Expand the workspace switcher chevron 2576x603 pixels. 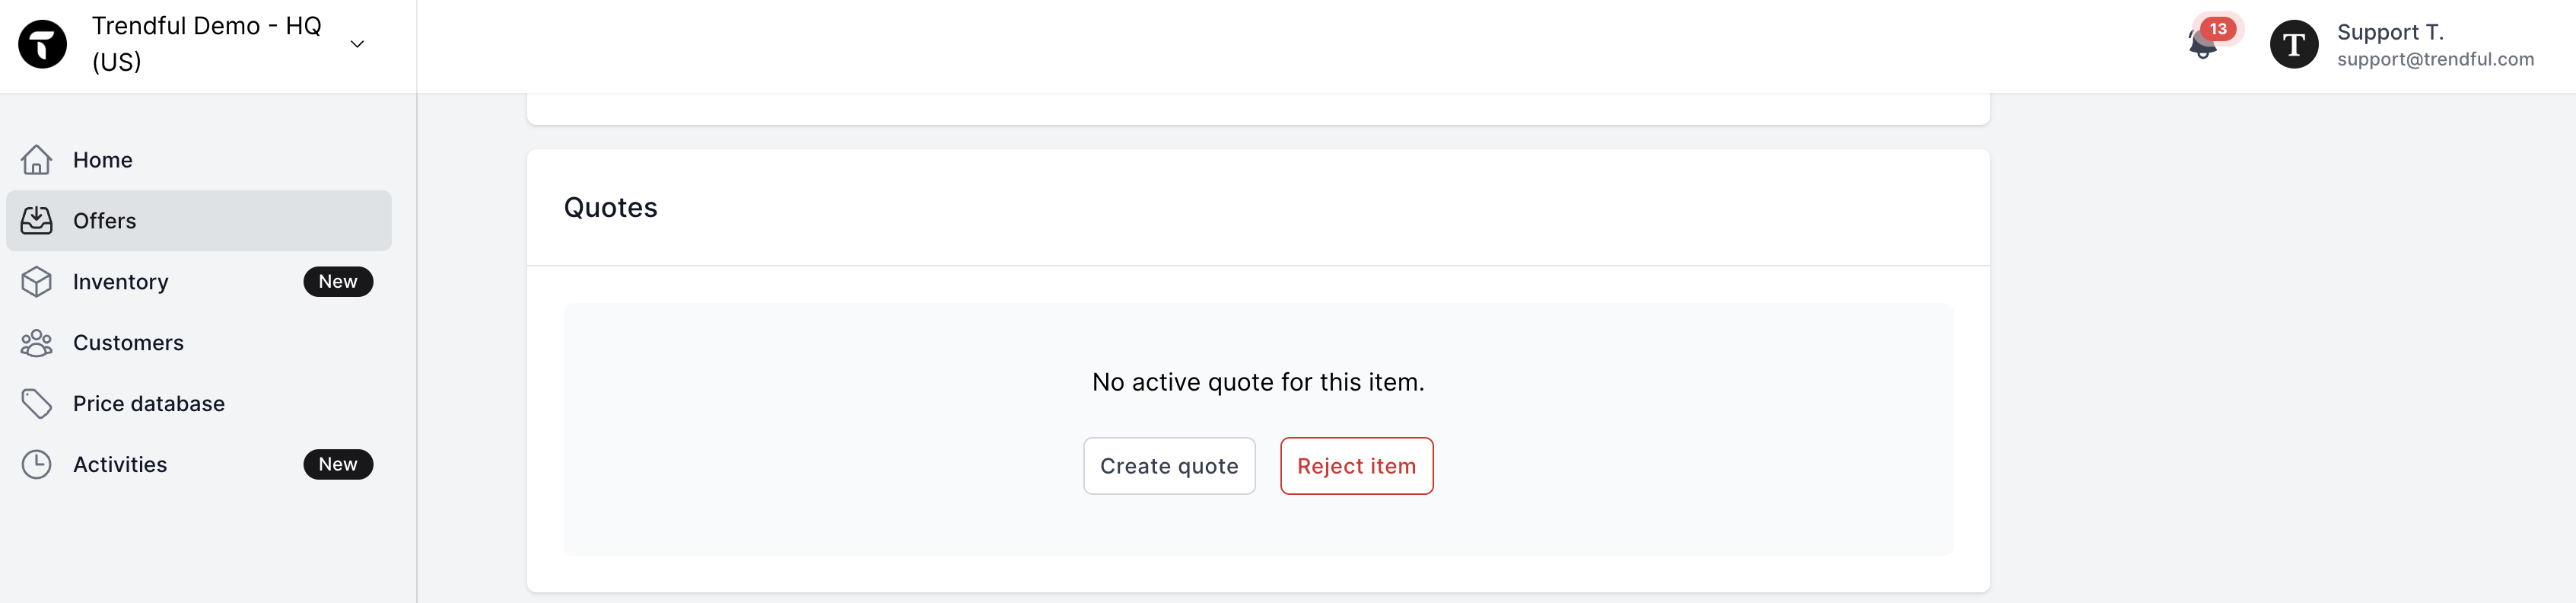tap(357, 44)
